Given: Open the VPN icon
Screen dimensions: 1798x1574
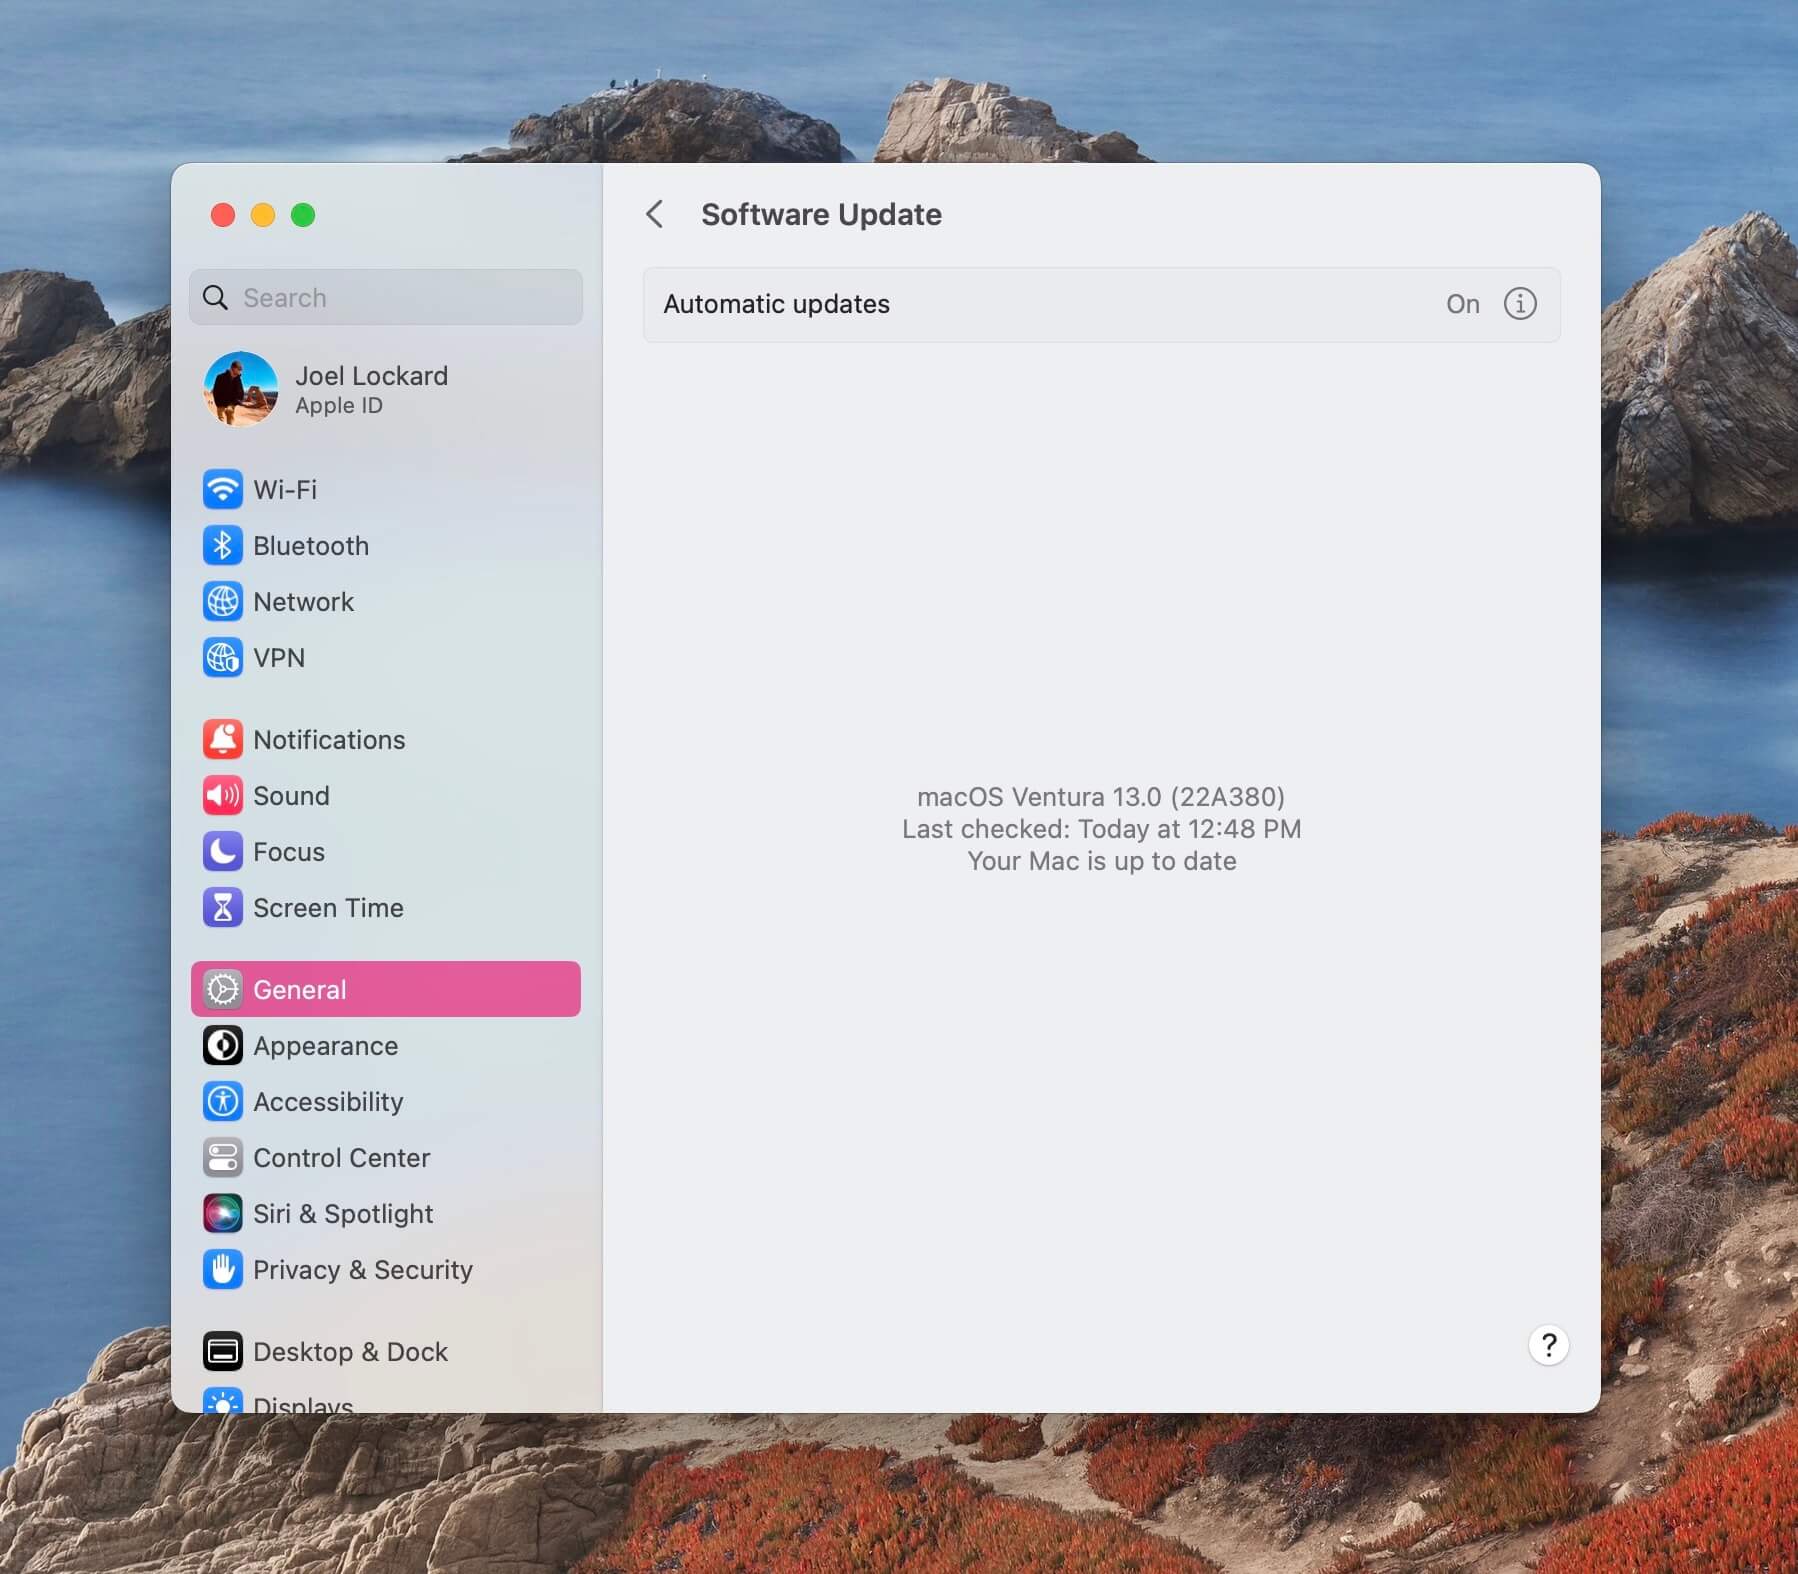Looking at the screenshot, I should (x=222, y=657).
